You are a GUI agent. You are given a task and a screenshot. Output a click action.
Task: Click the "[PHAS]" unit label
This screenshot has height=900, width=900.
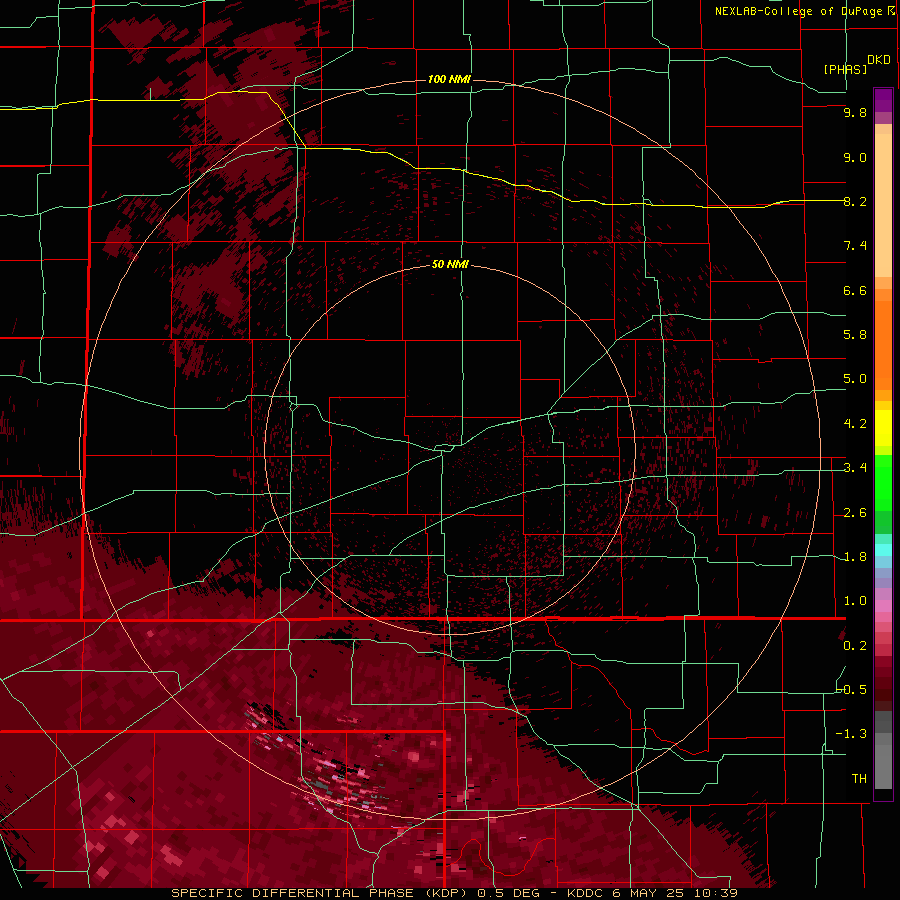845,69
